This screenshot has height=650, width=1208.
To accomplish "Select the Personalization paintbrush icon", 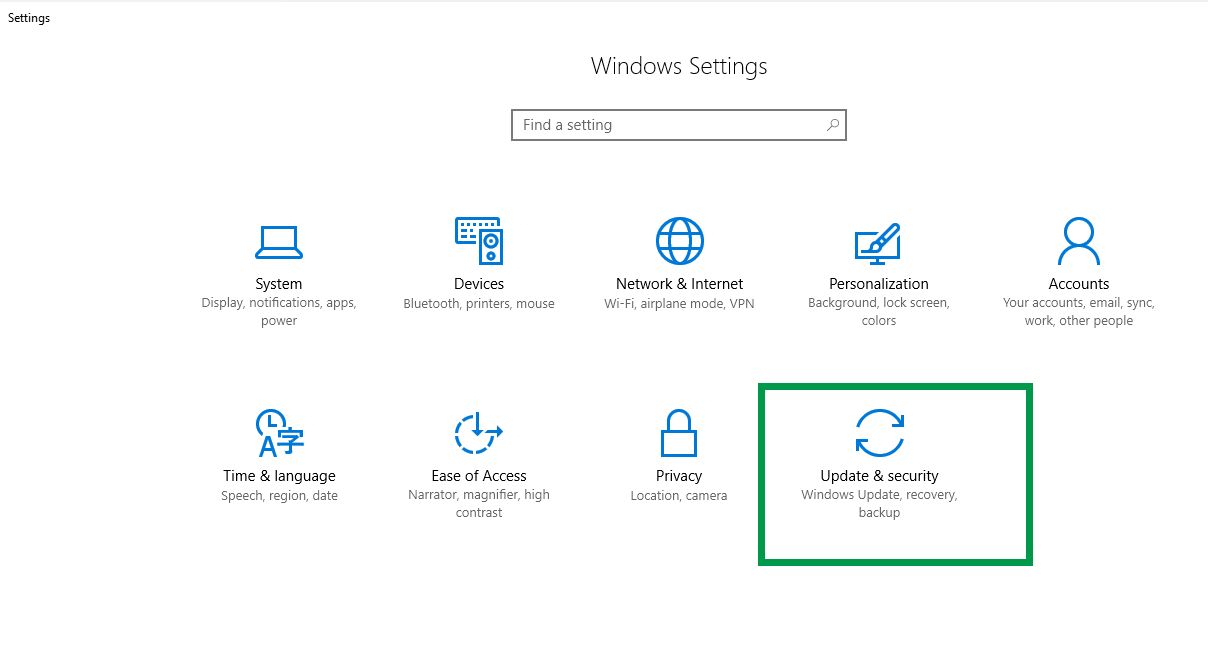I will (x=878, y=242).
